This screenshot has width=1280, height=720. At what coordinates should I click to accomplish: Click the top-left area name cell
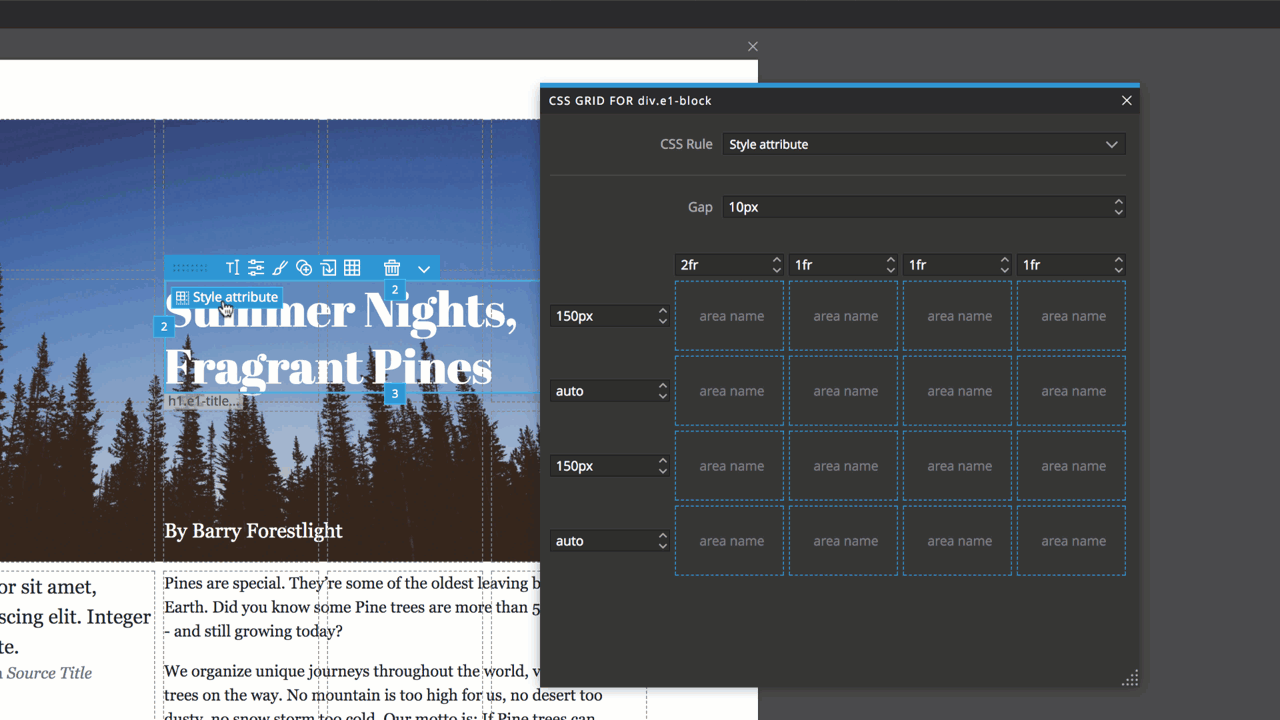click(x=729, y=315)
